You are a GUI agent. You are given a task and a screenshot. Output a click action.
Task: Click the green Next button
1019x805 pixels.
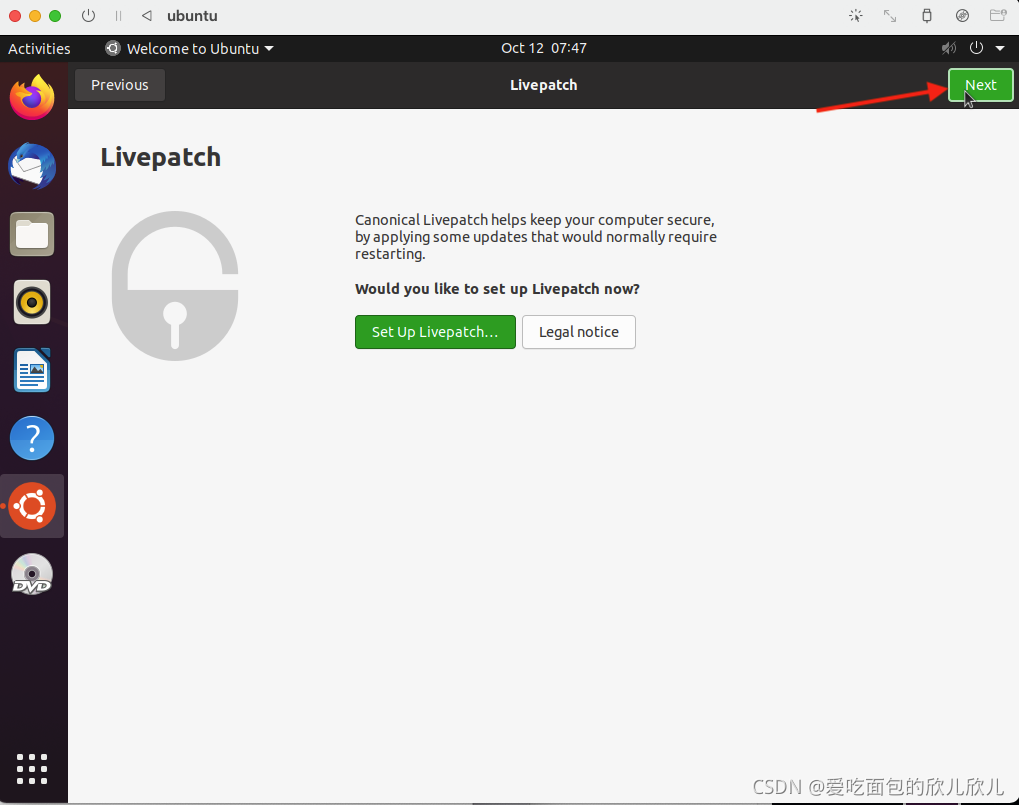(x=980, y=85)
